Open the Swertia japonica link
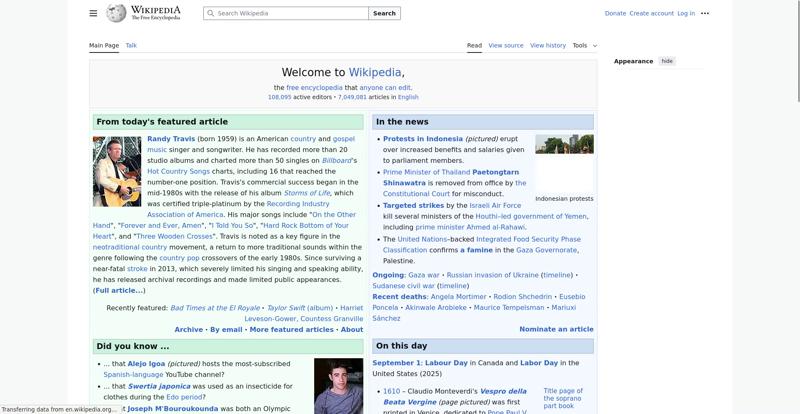 coord(159,386)
